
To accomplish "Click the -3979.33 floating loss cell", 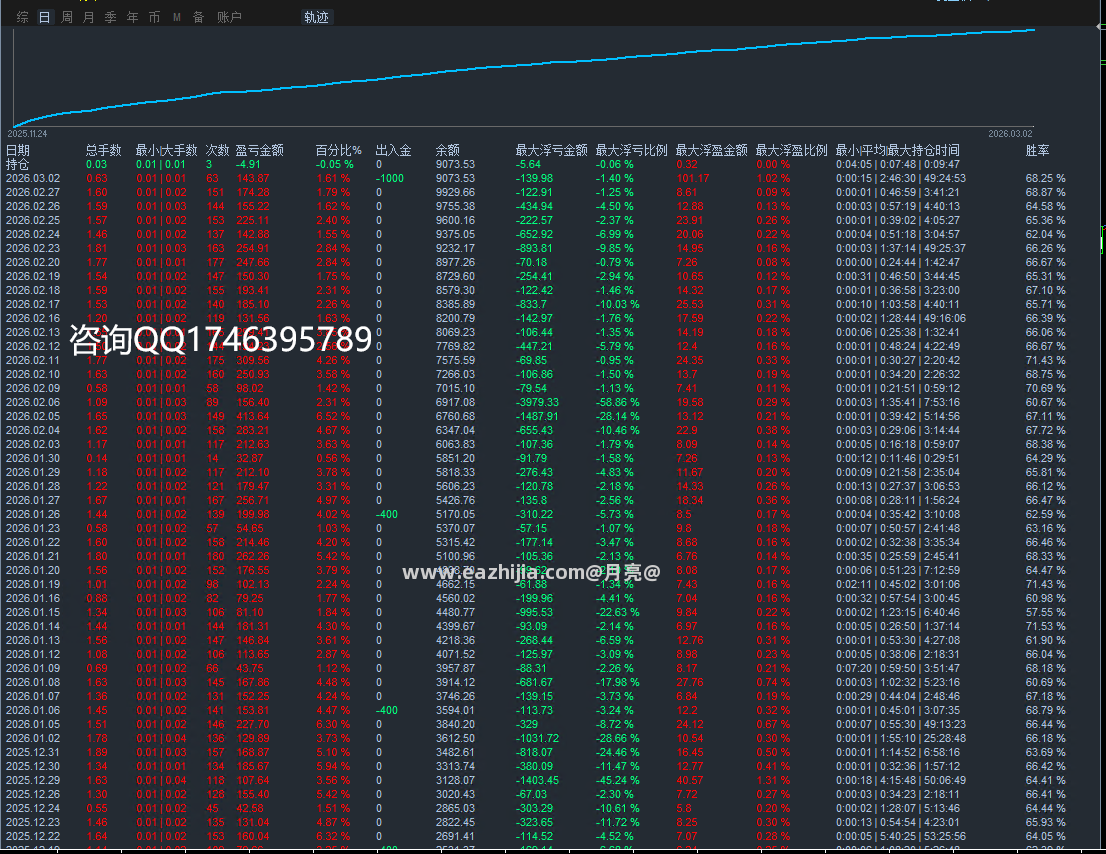I will coord(537,403).
